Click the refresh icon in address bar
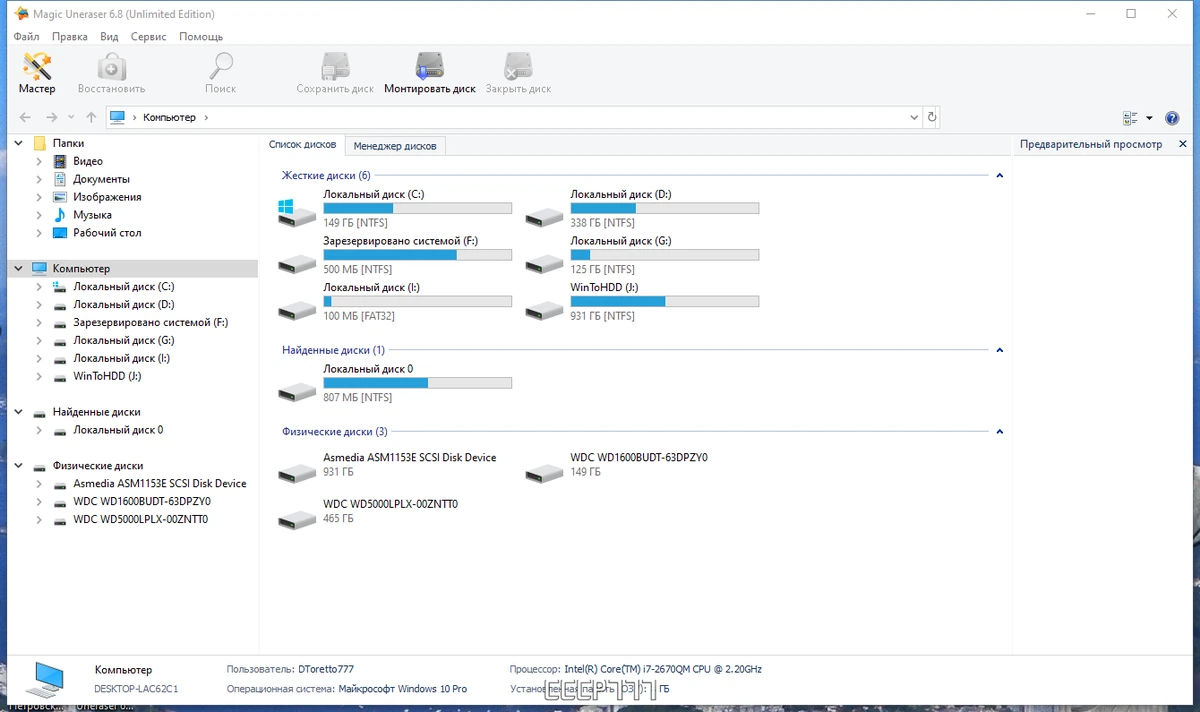The width and height of the screenshot is (1200, 712). (x=932, y=118)
